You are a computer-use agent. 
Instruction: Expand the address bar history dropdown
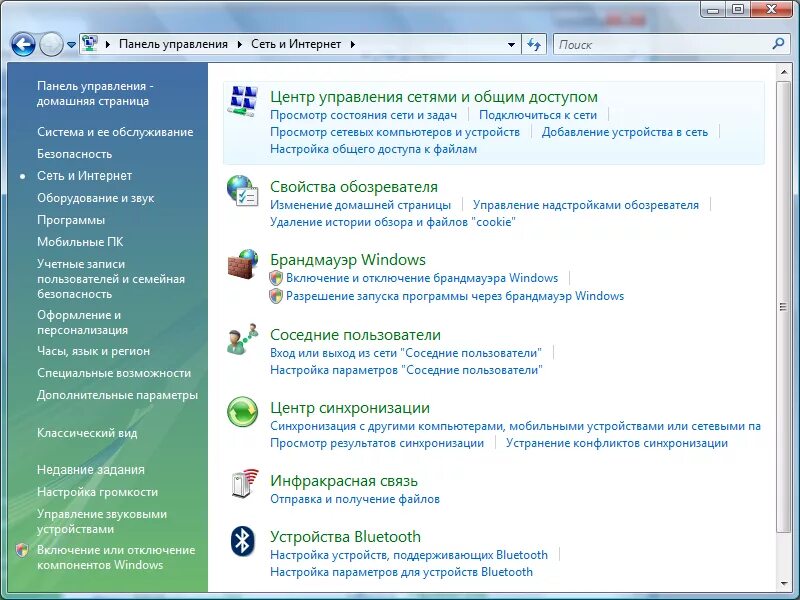pos(511,45)
